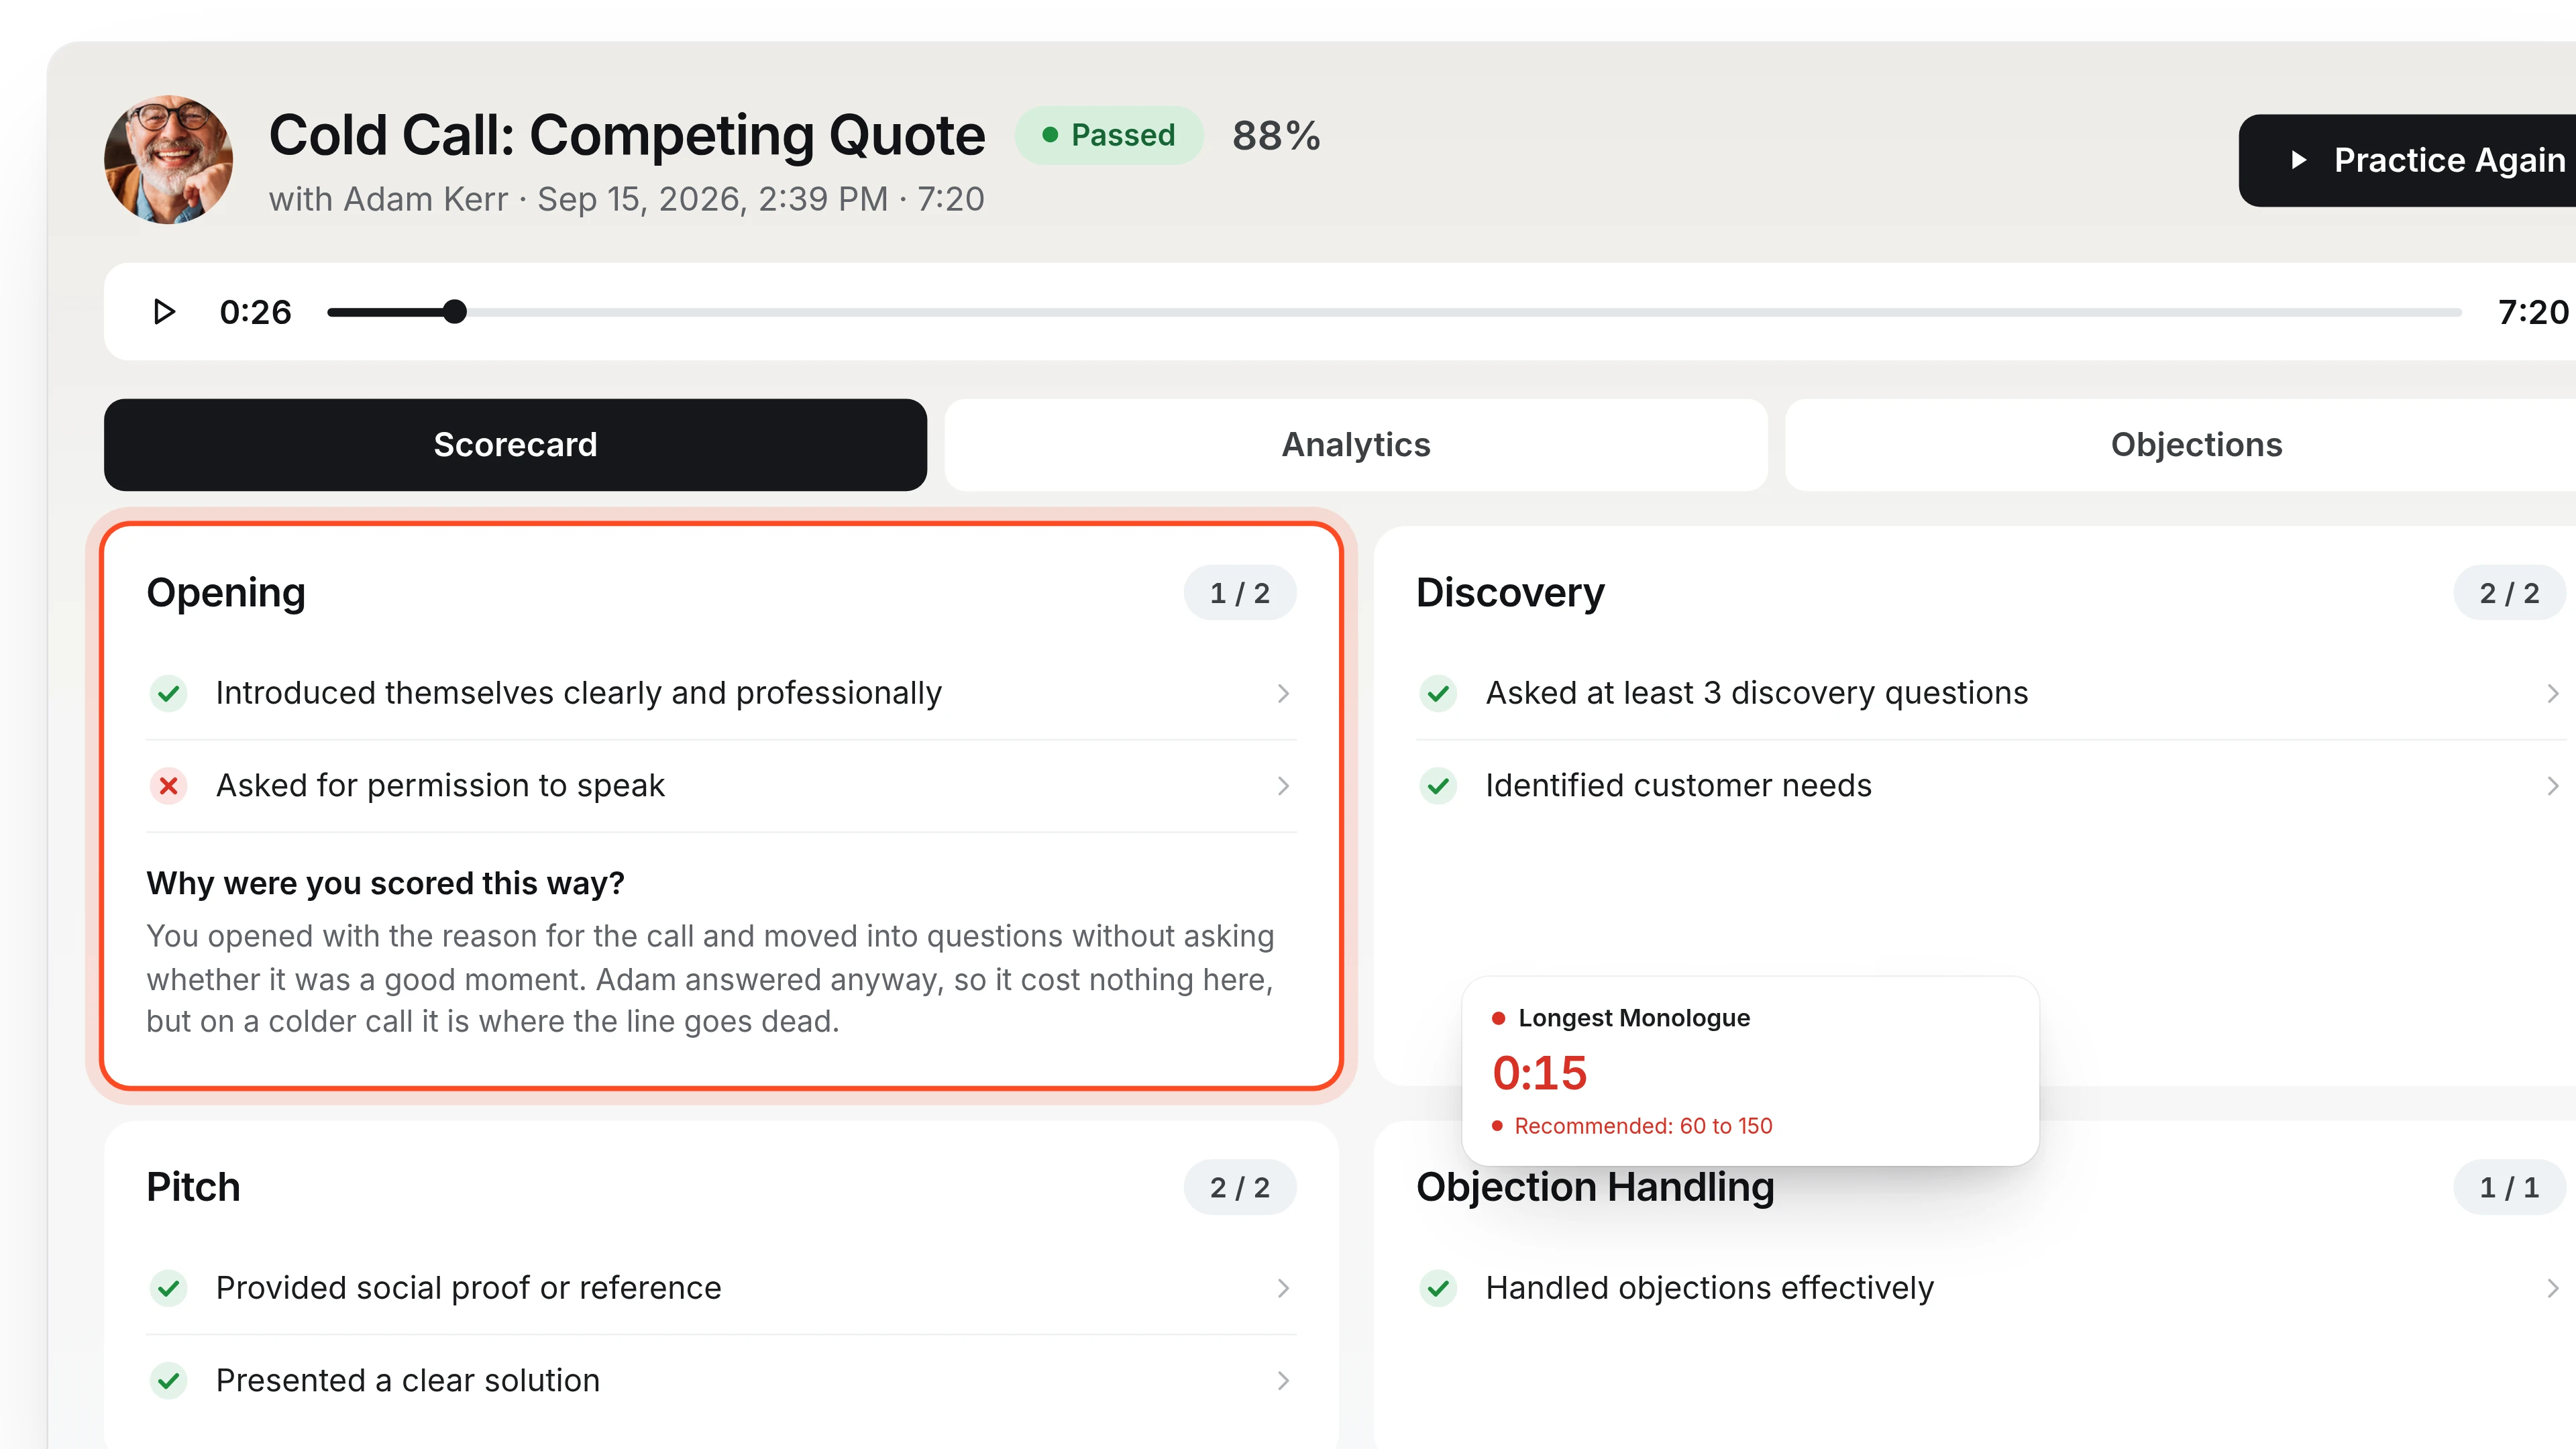Click the 7:20 total duration label

[x=2533, y=312]
